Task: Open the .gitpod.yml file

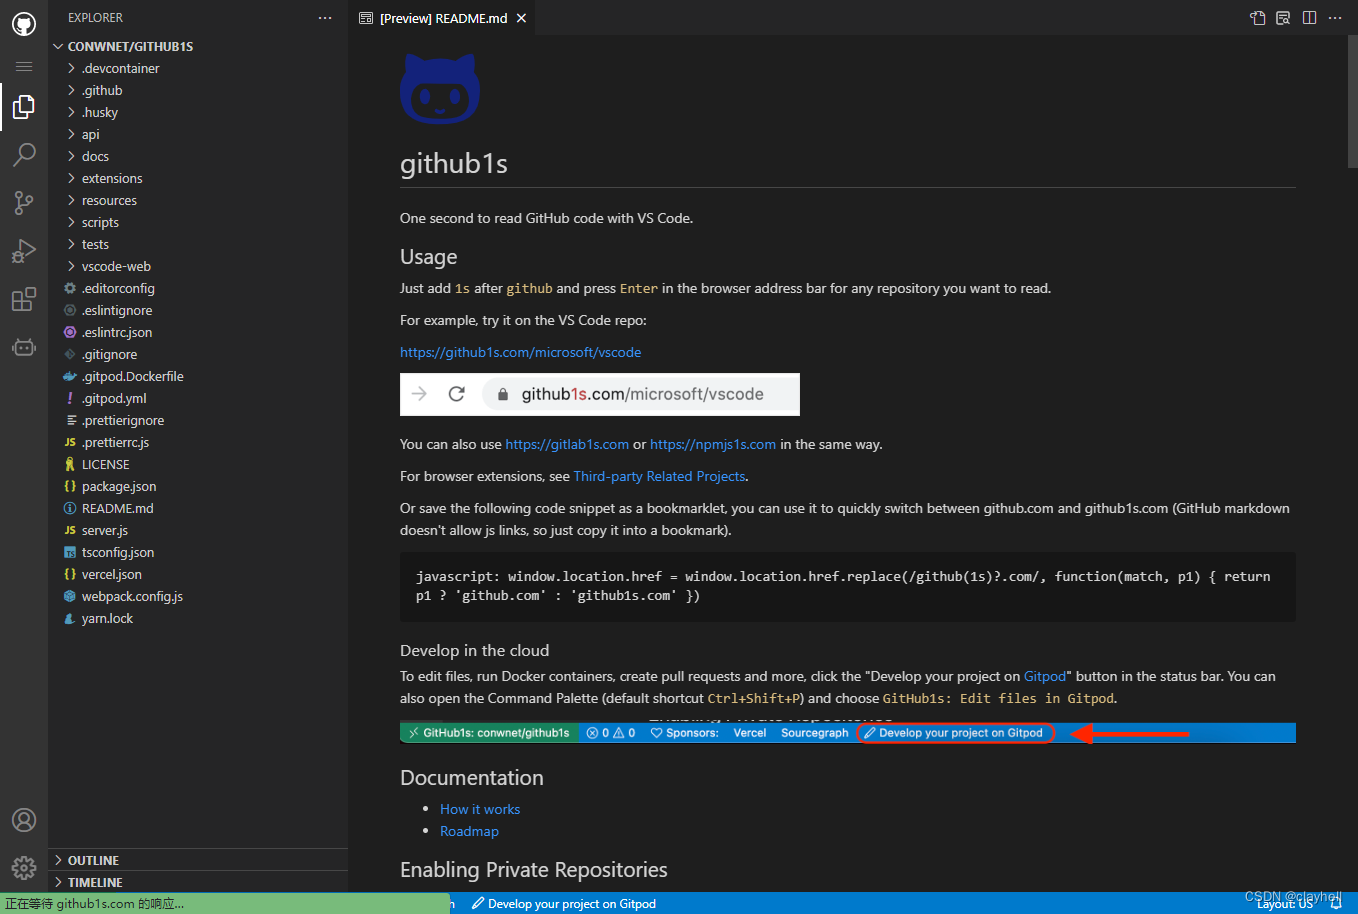Action: coord(198,398)
